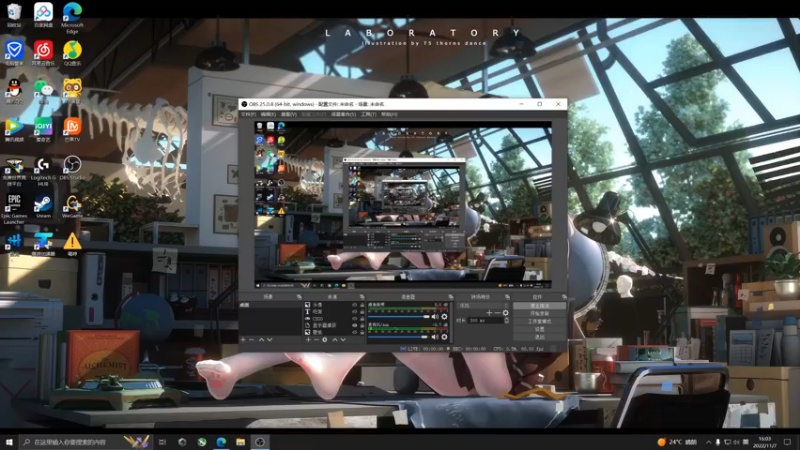This screenshot has width=800, height=450.
Task: Open OBS 设置 settings button
Action: [539, 329]
